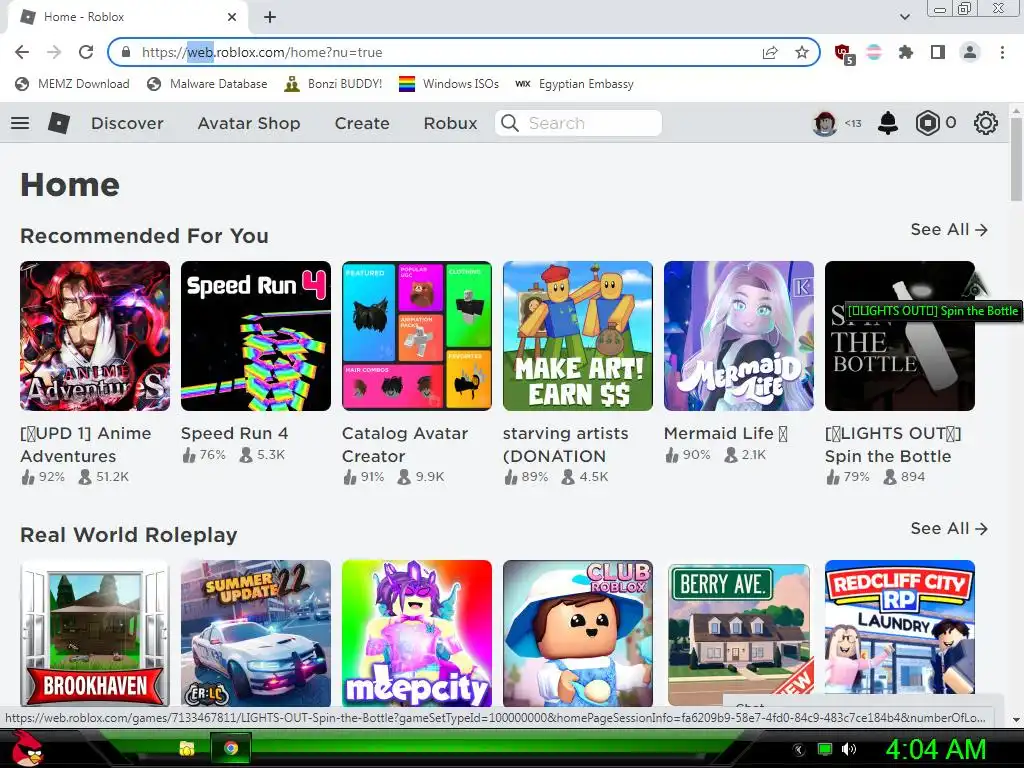The width and height of the screenshot is (1024, 768).
Task: Open the Robux menu item
Action: pos(450,123)
